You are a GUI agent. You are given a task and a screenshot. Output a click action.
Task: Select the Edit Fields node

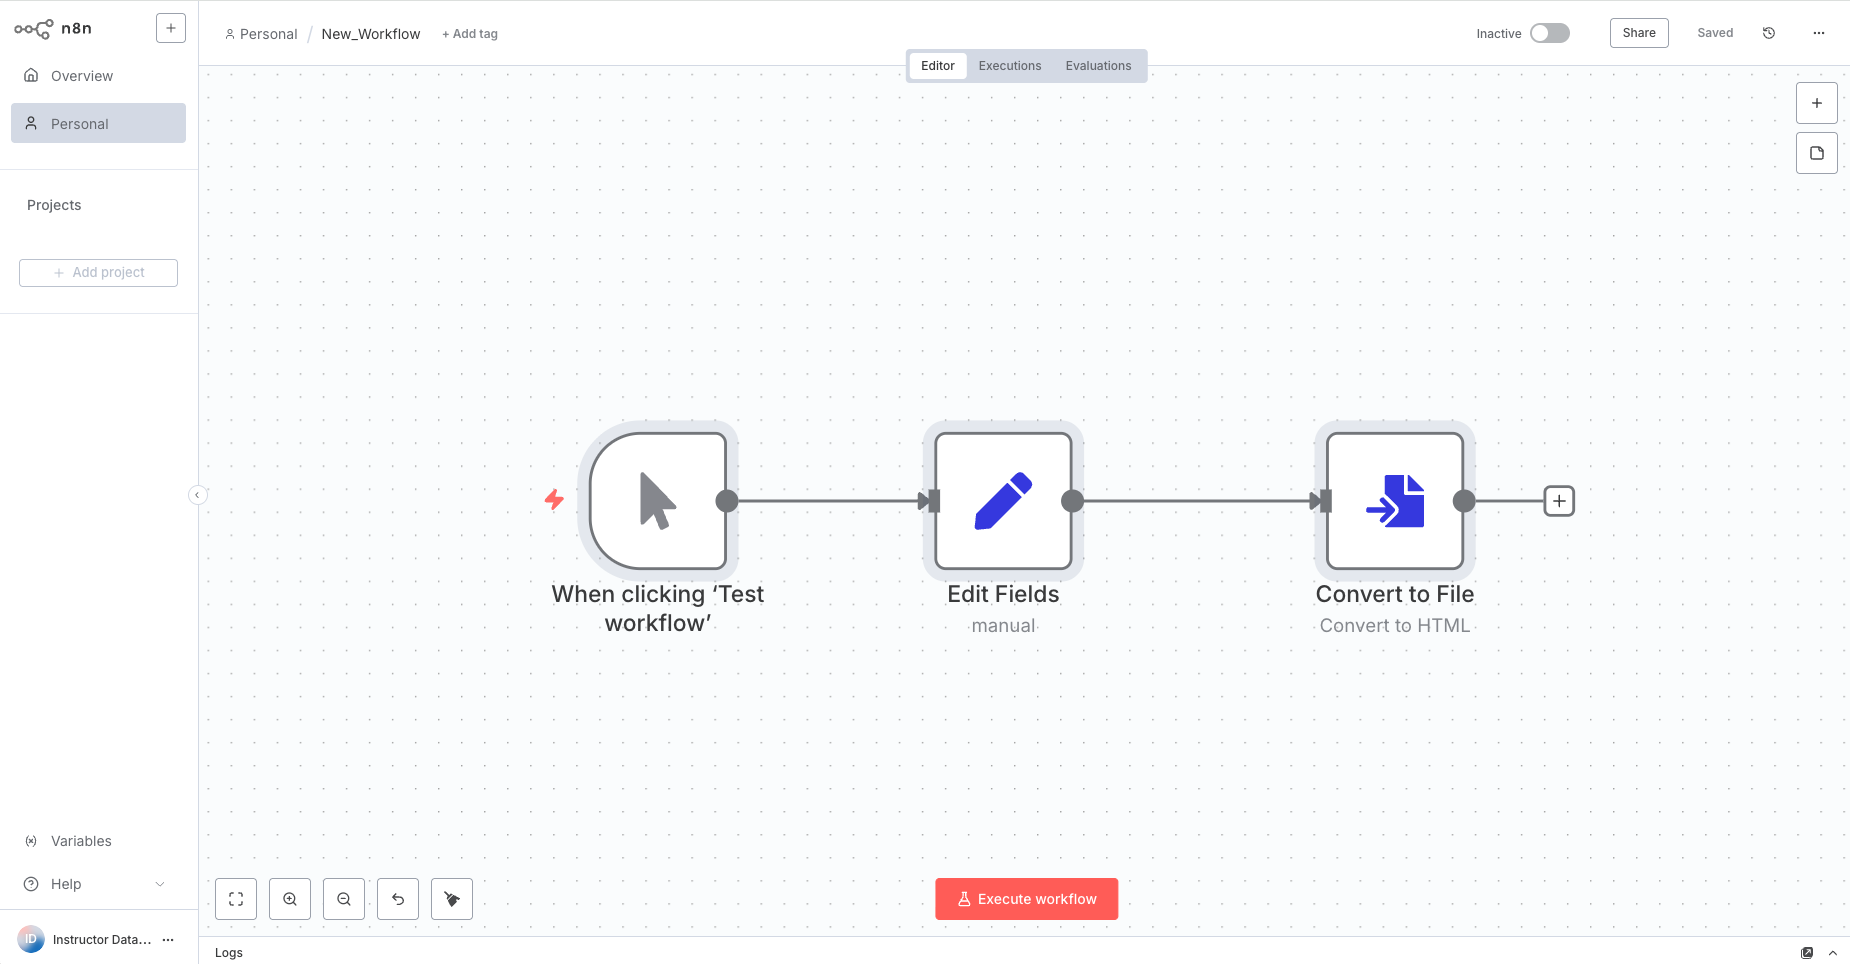[1003, 501]
